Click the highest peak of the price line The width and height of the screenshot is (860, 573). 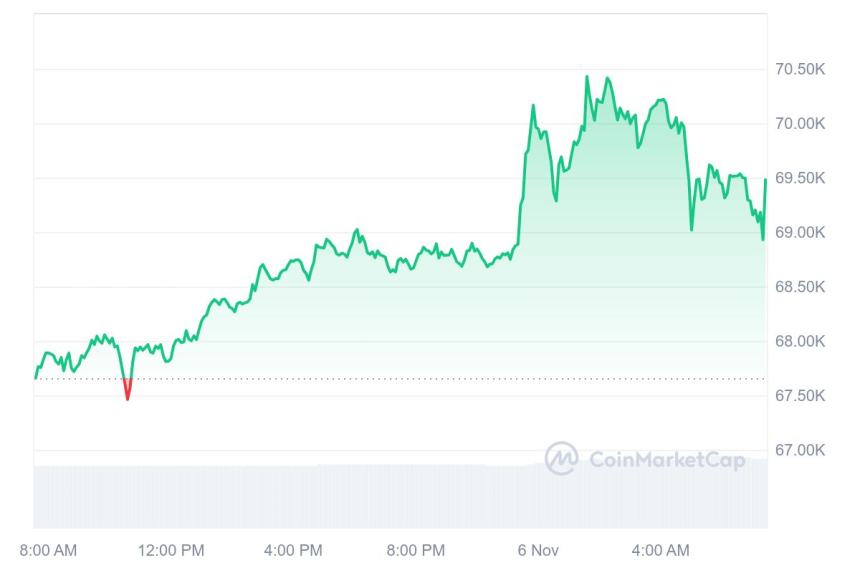pyautogui.click(x=587, y=77)
